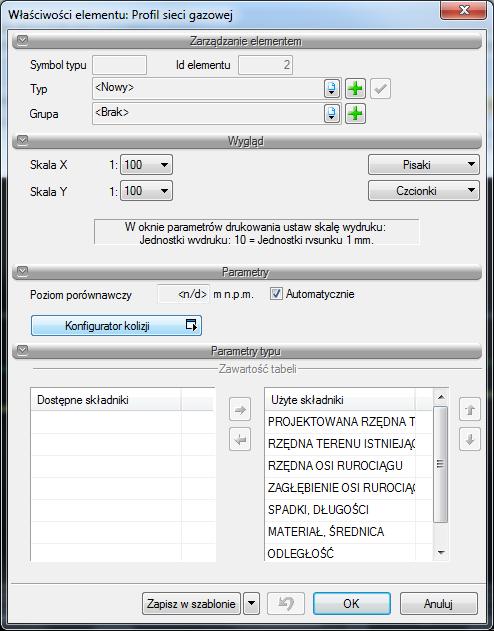Click the Poziom porównawczy value field

coord(183,294)
